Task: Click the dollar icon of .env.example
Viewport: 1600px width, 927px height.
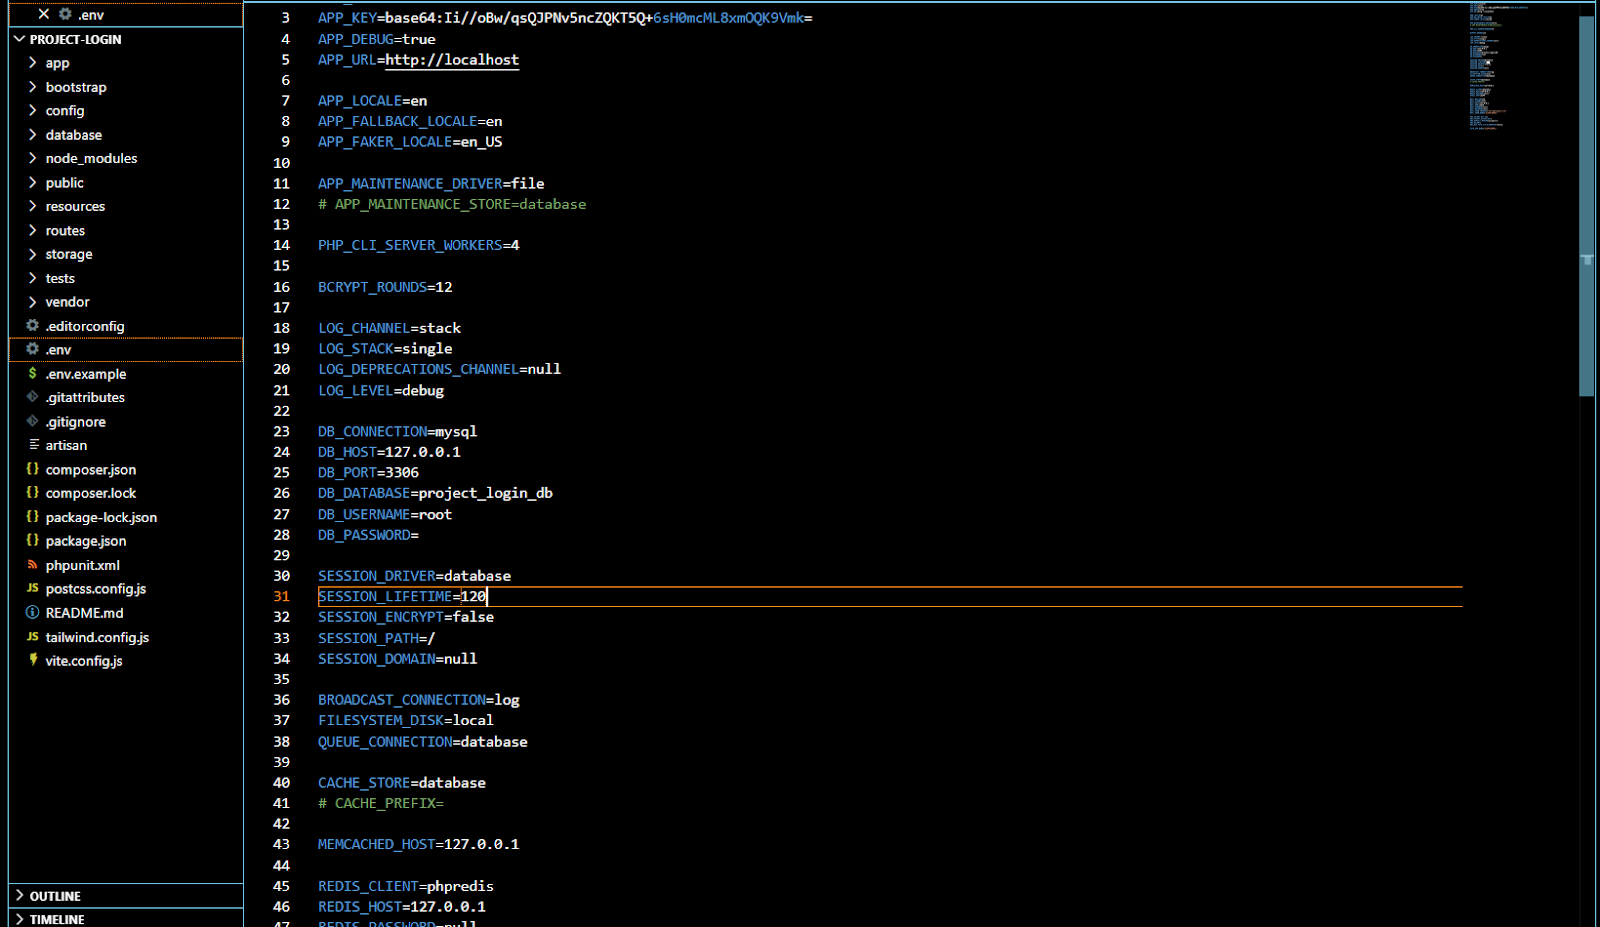Action: pos(33,374)
